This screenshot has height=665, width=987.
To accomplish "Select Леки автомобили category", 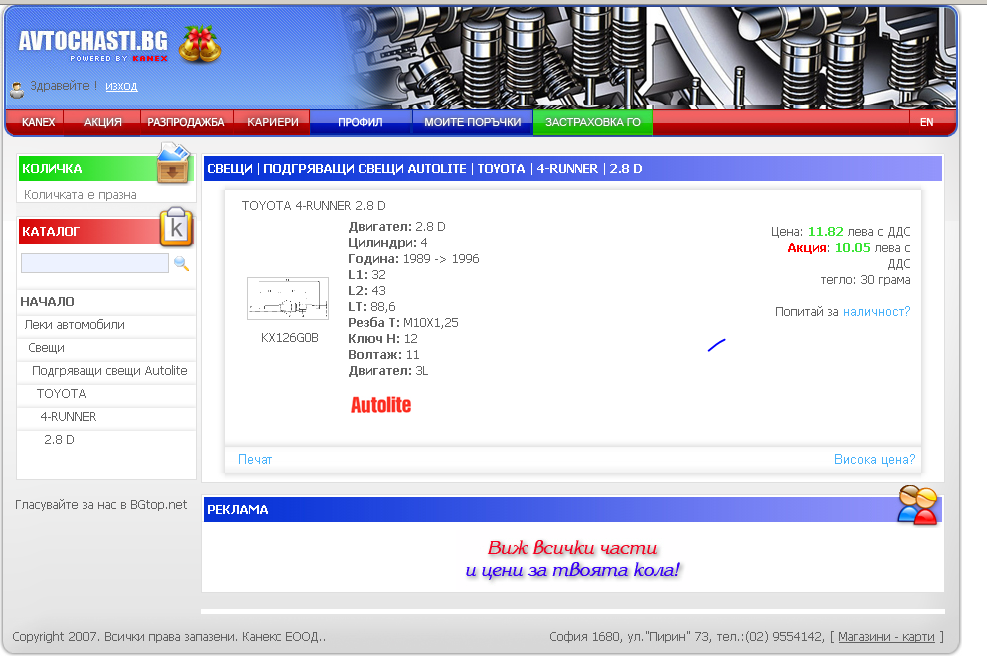I will (74, 325).
